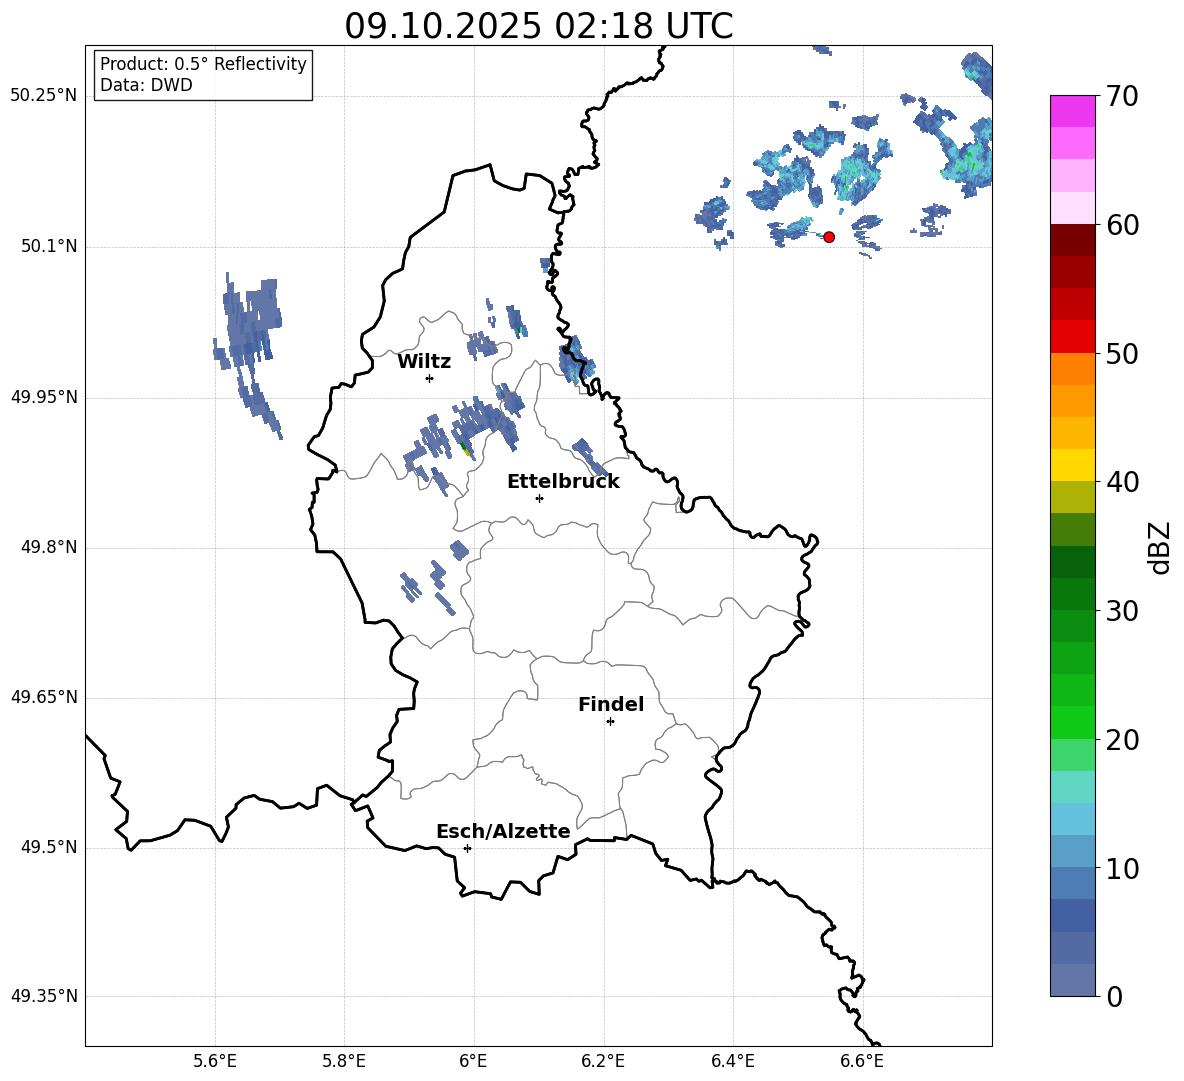1184x1081 pixels.
Task: Click the 49.8°N latitude label
Action: pos(48,547)
